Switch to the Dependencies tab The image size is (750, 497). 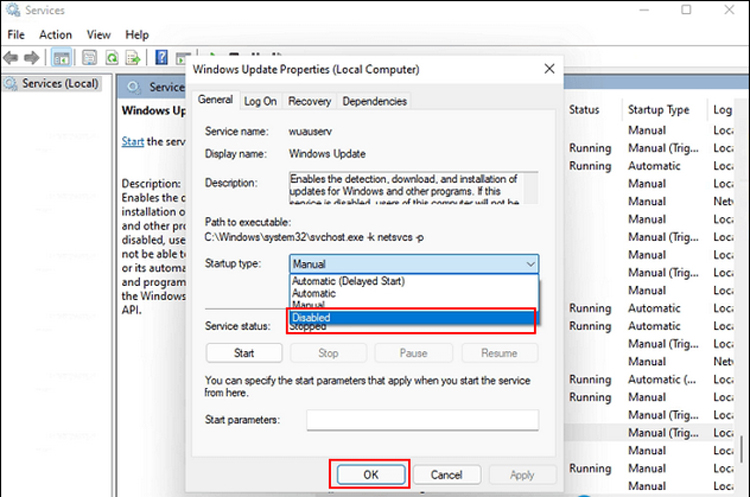(375, 101)
